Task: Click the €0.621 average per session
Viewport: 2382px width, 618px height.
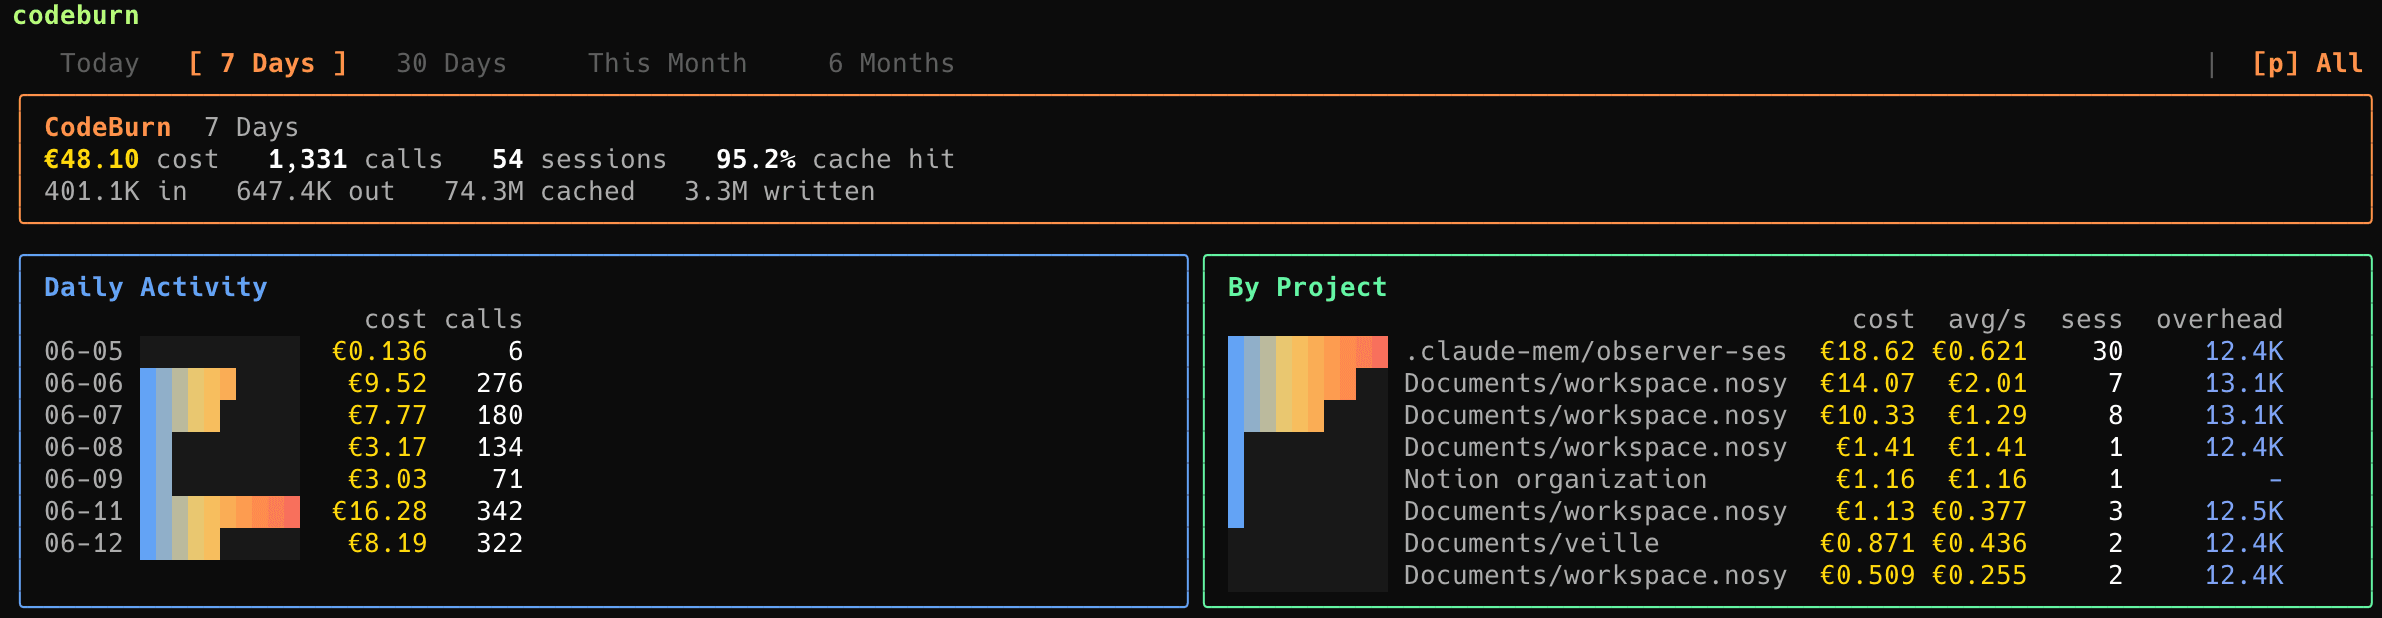Action: (x=1979, y=351)
